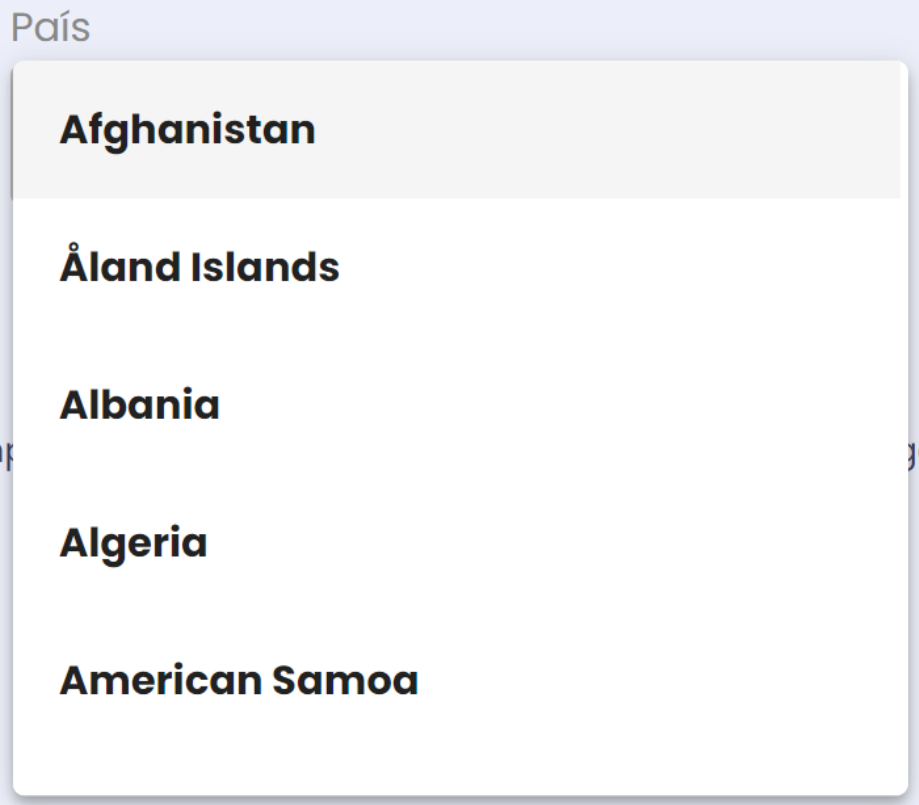919x805 pixels.
Task: Set country to Åland Islands
Action: click(199, 268)
